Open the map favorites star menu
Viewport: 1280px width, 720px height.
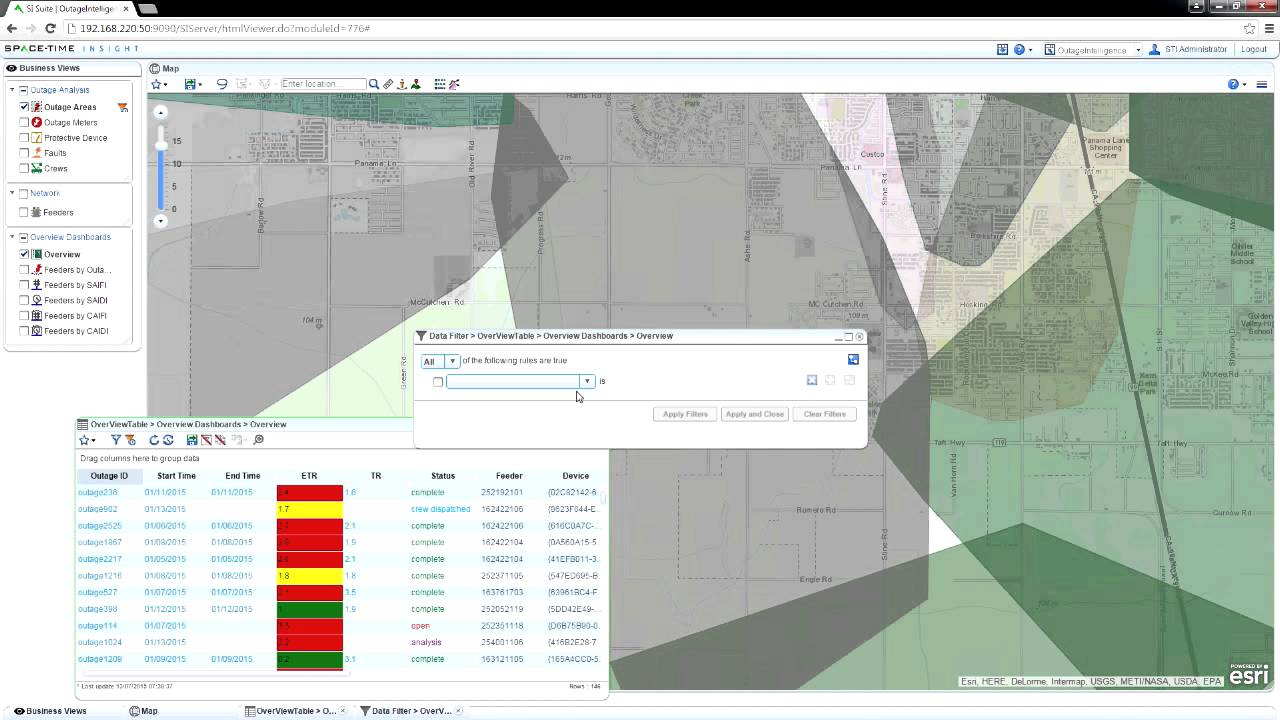(157, 84)
